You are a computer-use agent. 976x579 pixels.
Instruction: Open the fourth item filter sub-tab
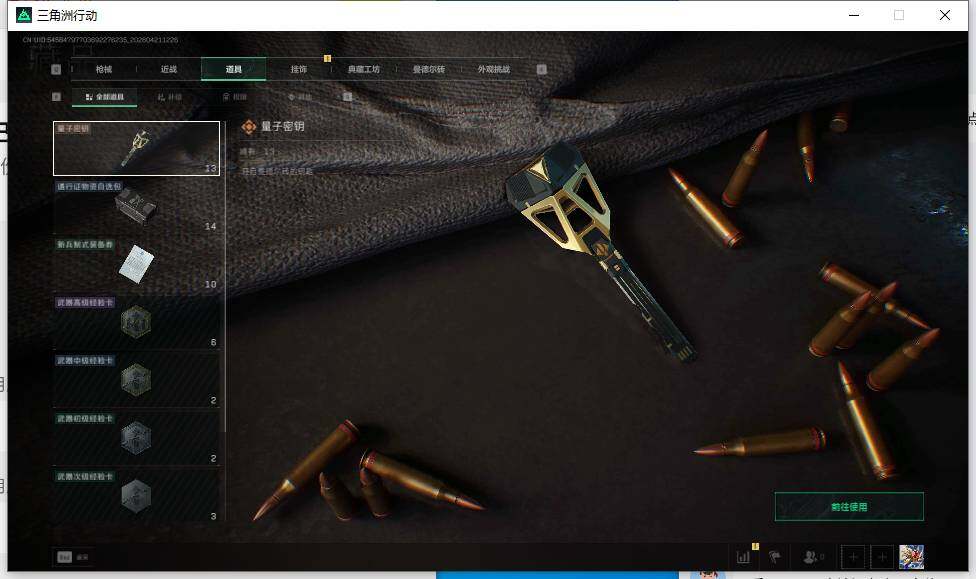pyautogui.click(x=299, y=97)
